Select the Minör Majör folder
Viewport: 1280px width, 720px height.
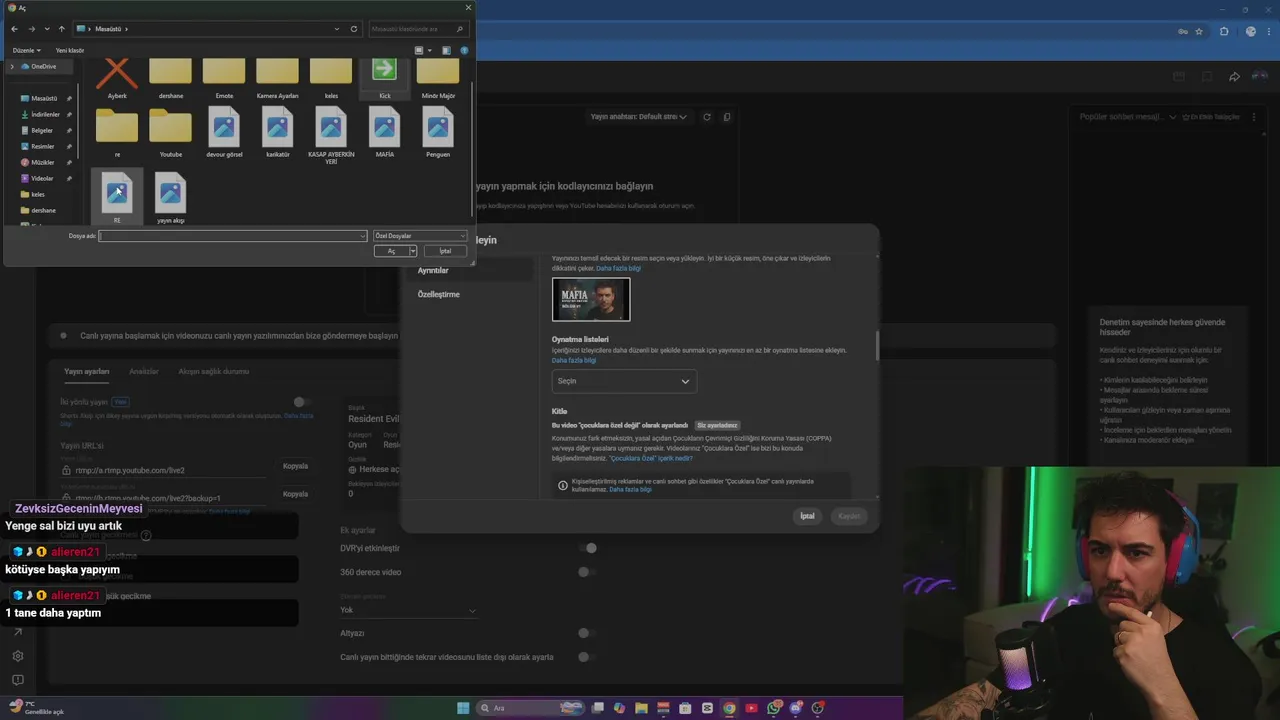click(438, 77)
